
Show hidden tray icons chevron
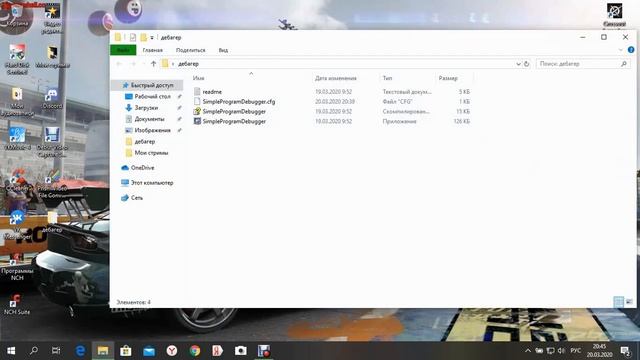[x=528, y=351]
